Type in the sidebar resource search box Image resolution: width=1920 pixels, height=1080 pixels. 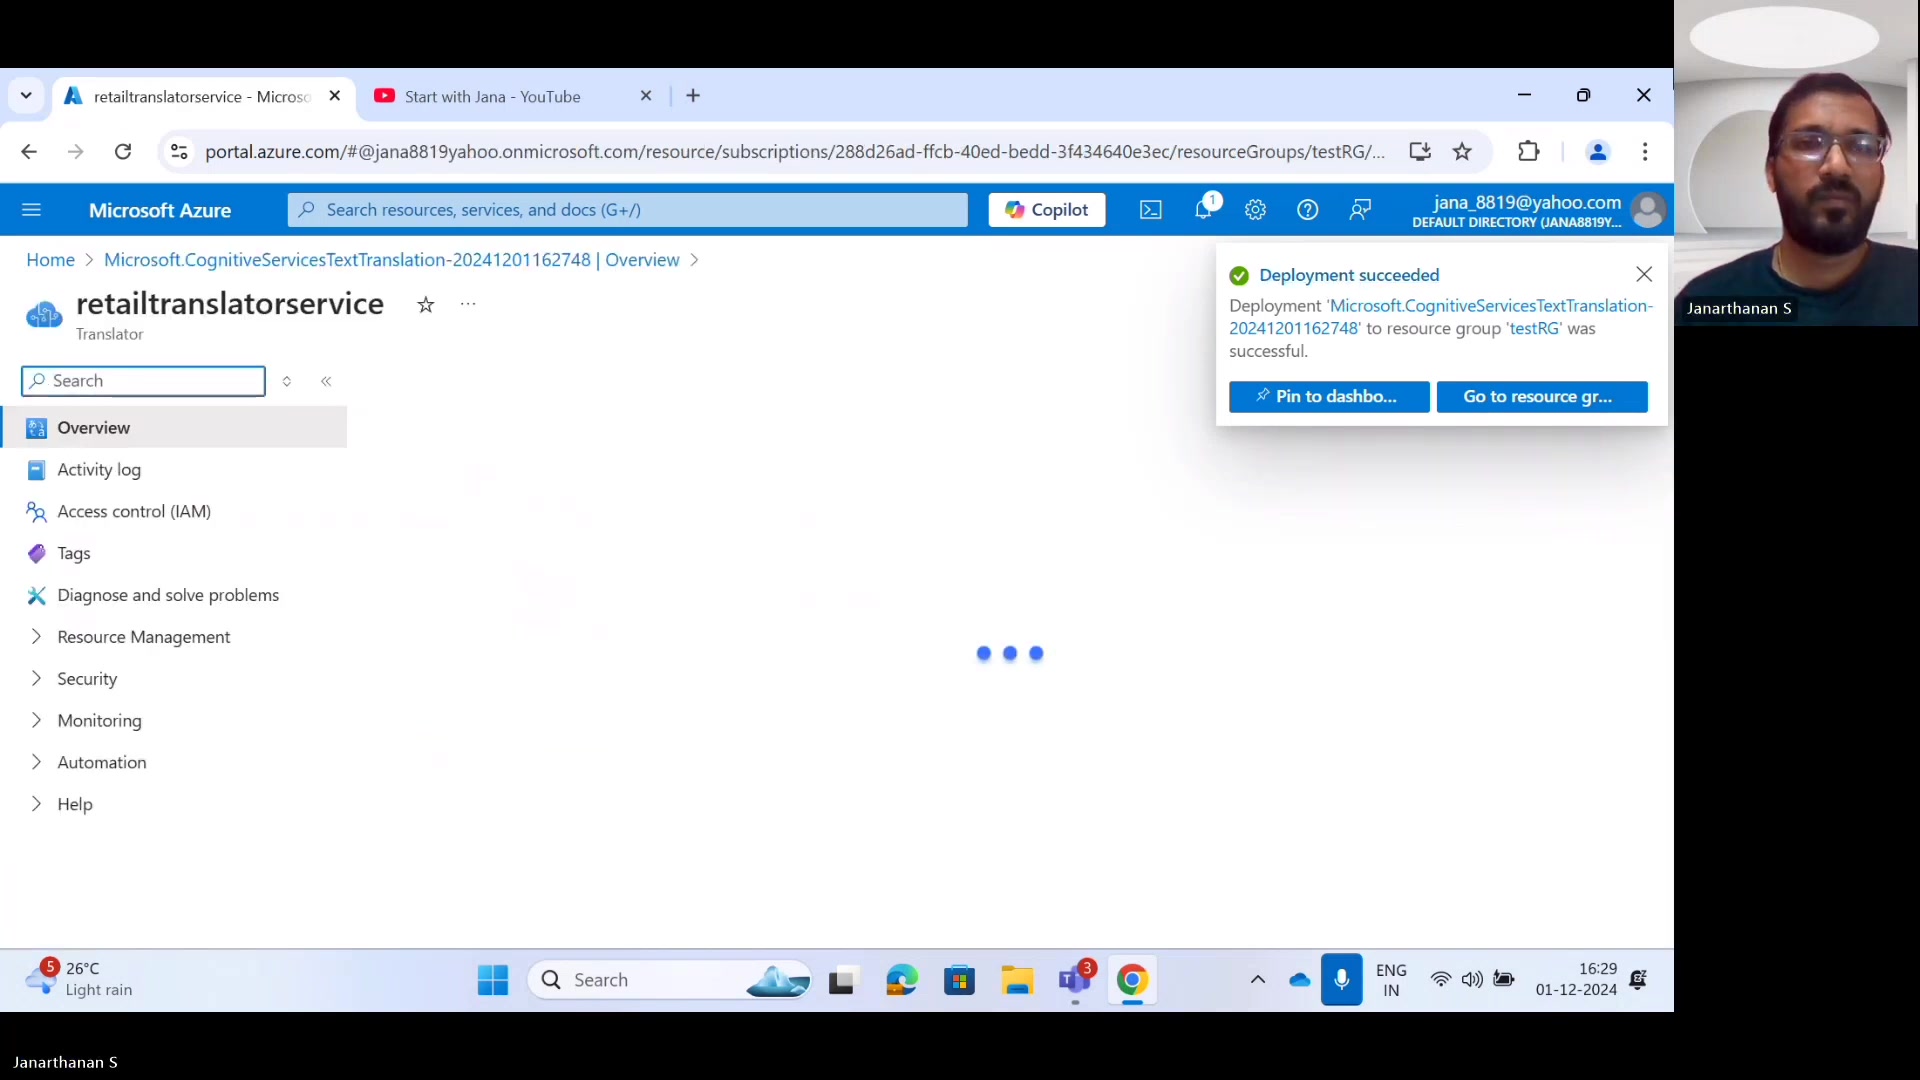(142, 381)
